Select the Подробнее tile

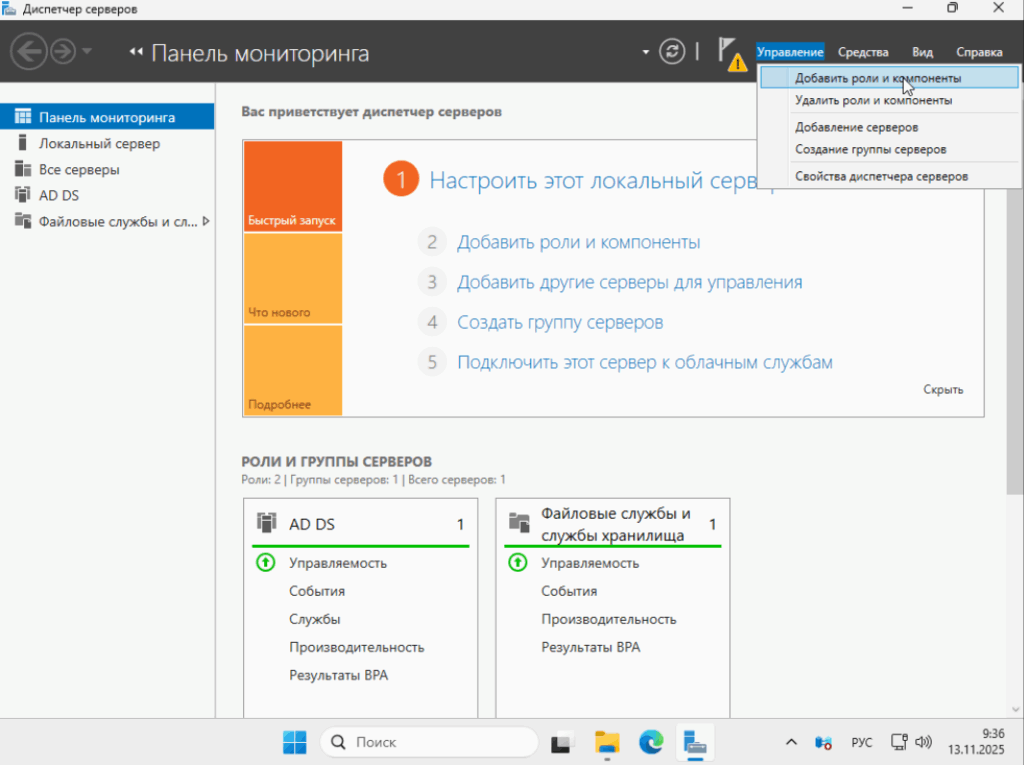(x=293, y=370)
